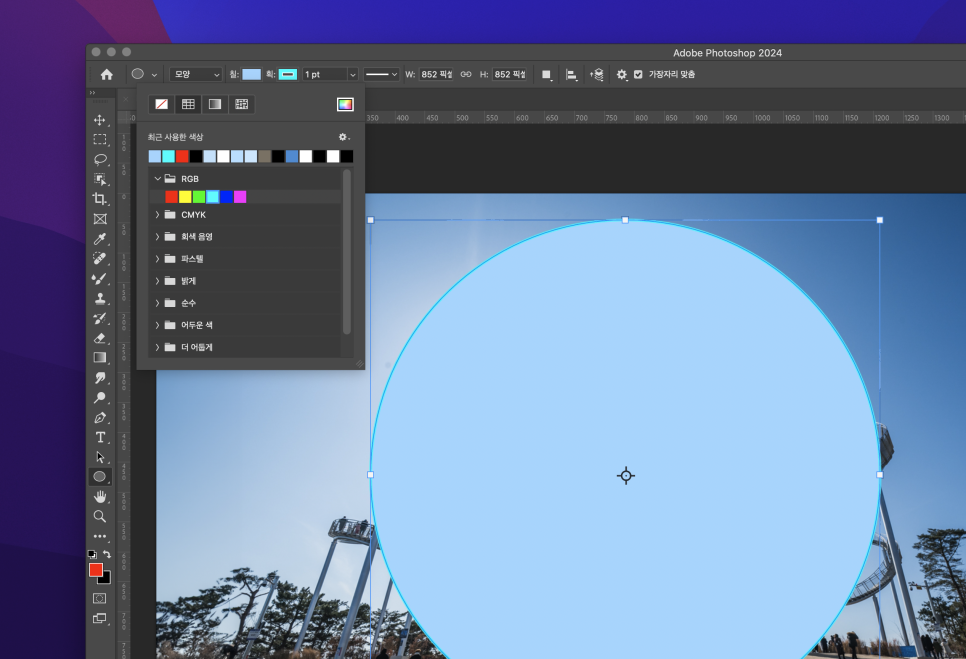966x659 pixels.
Task: Pick the magenta swatch in RGB folder
Action: click(x=240, y=196)
